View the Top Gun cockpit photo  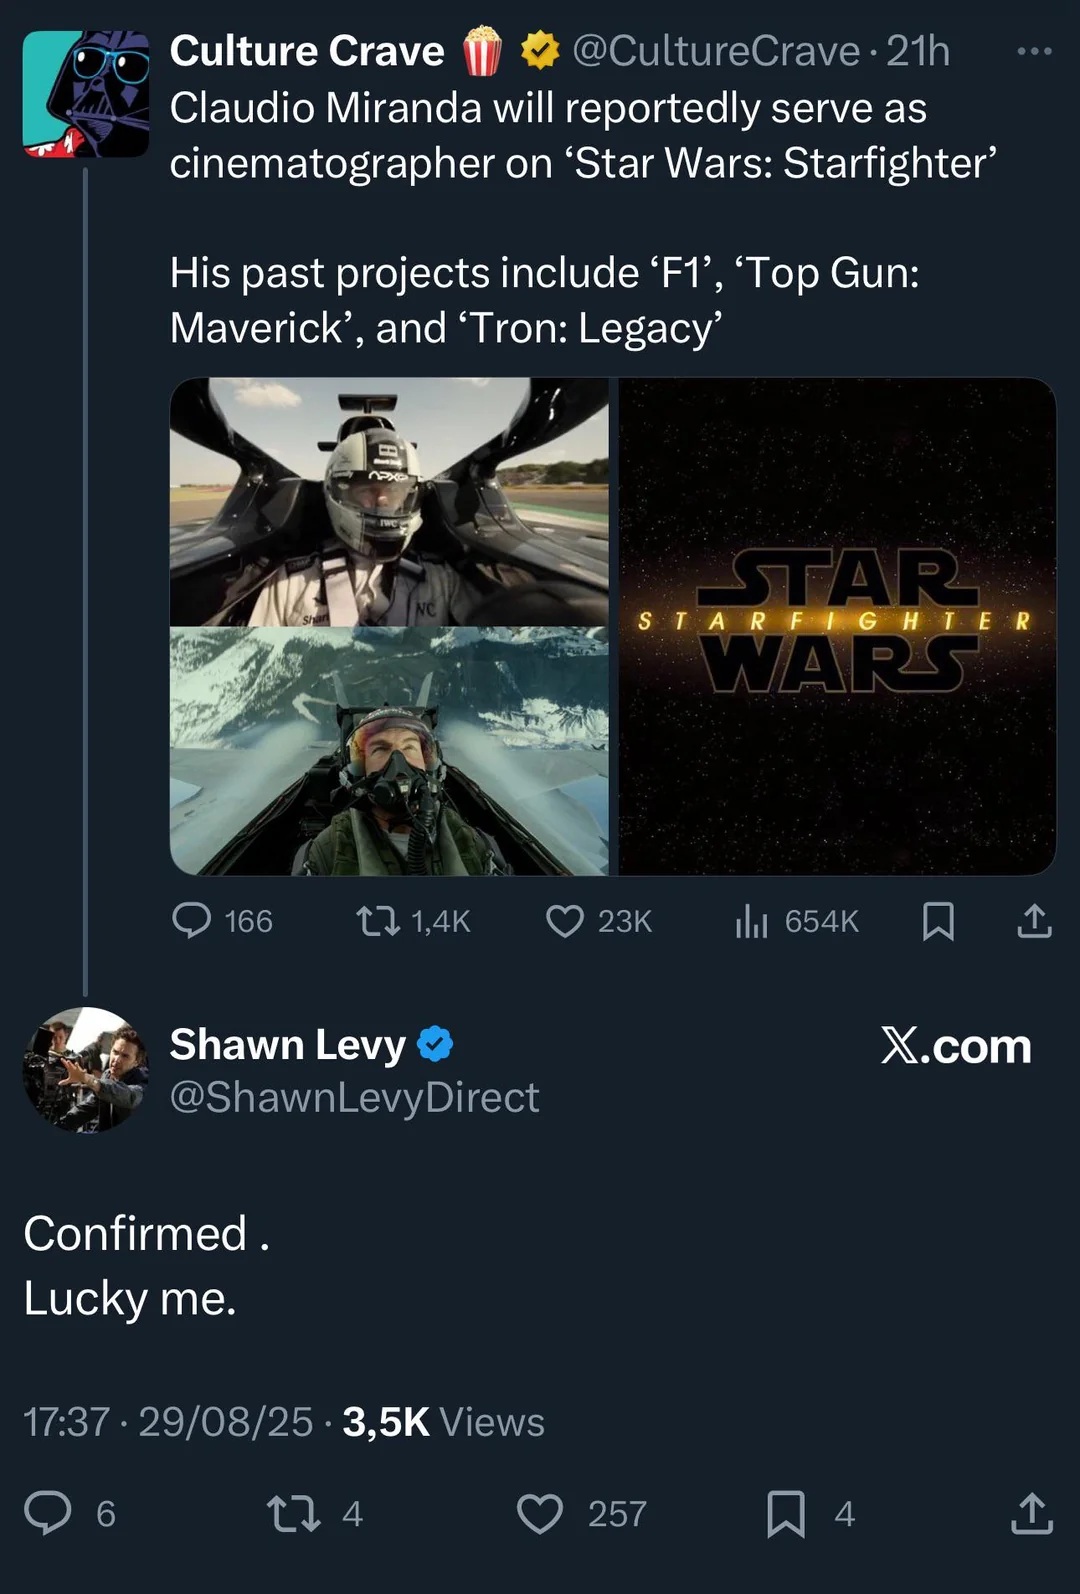pos(389,751)
